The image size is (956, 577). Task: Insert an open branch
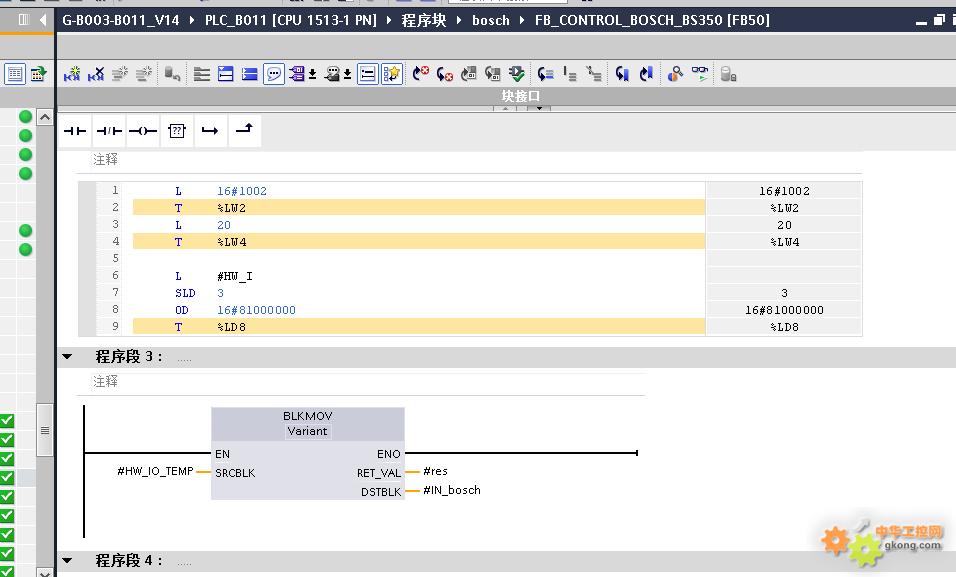[210, 131]
